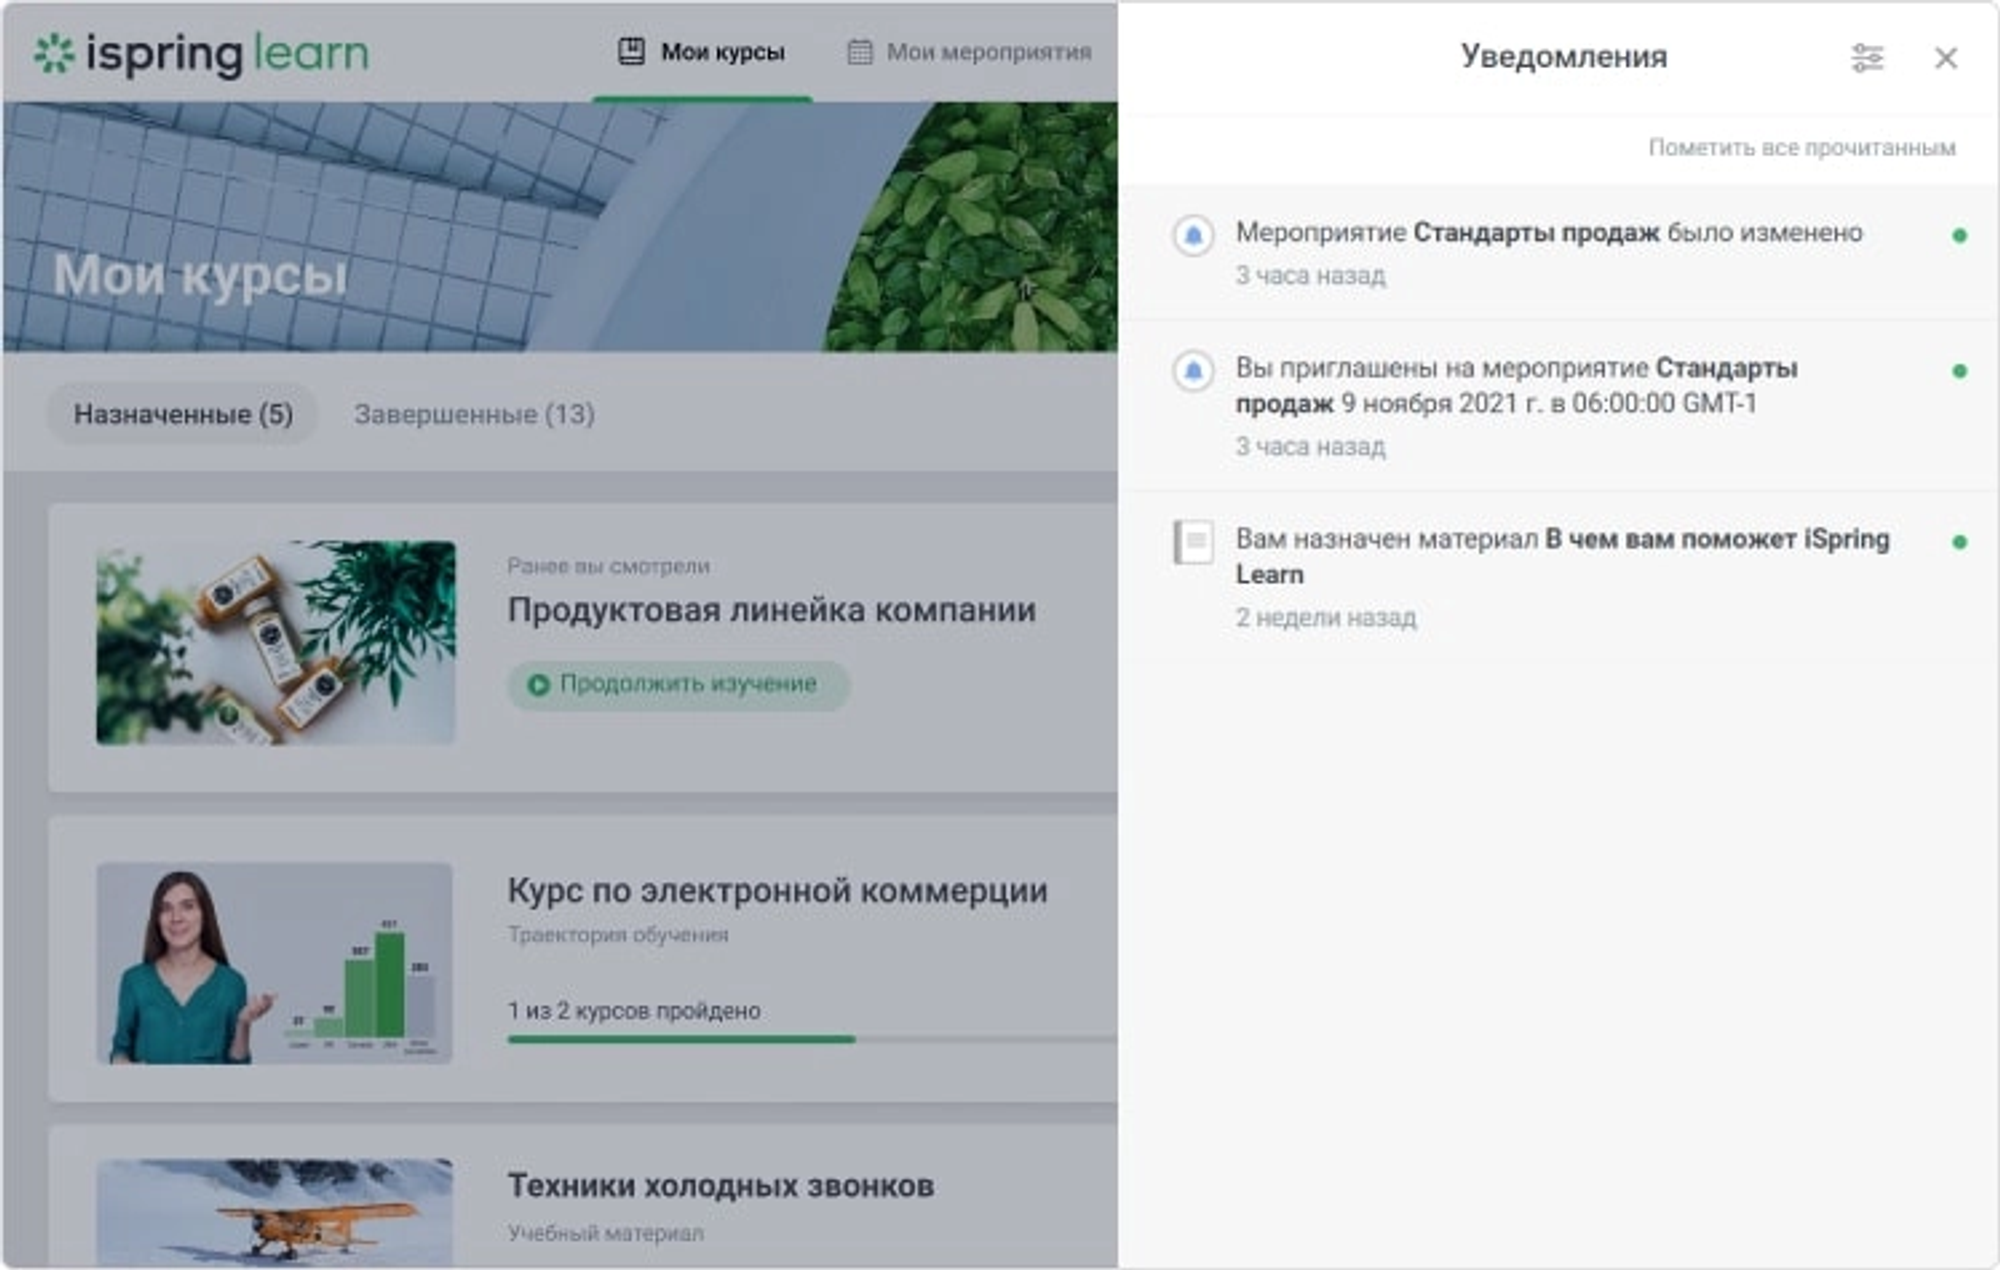This screenshot has height=1270, width=2000.
Task: Close the notifications panel
Action: [1944, 57]
